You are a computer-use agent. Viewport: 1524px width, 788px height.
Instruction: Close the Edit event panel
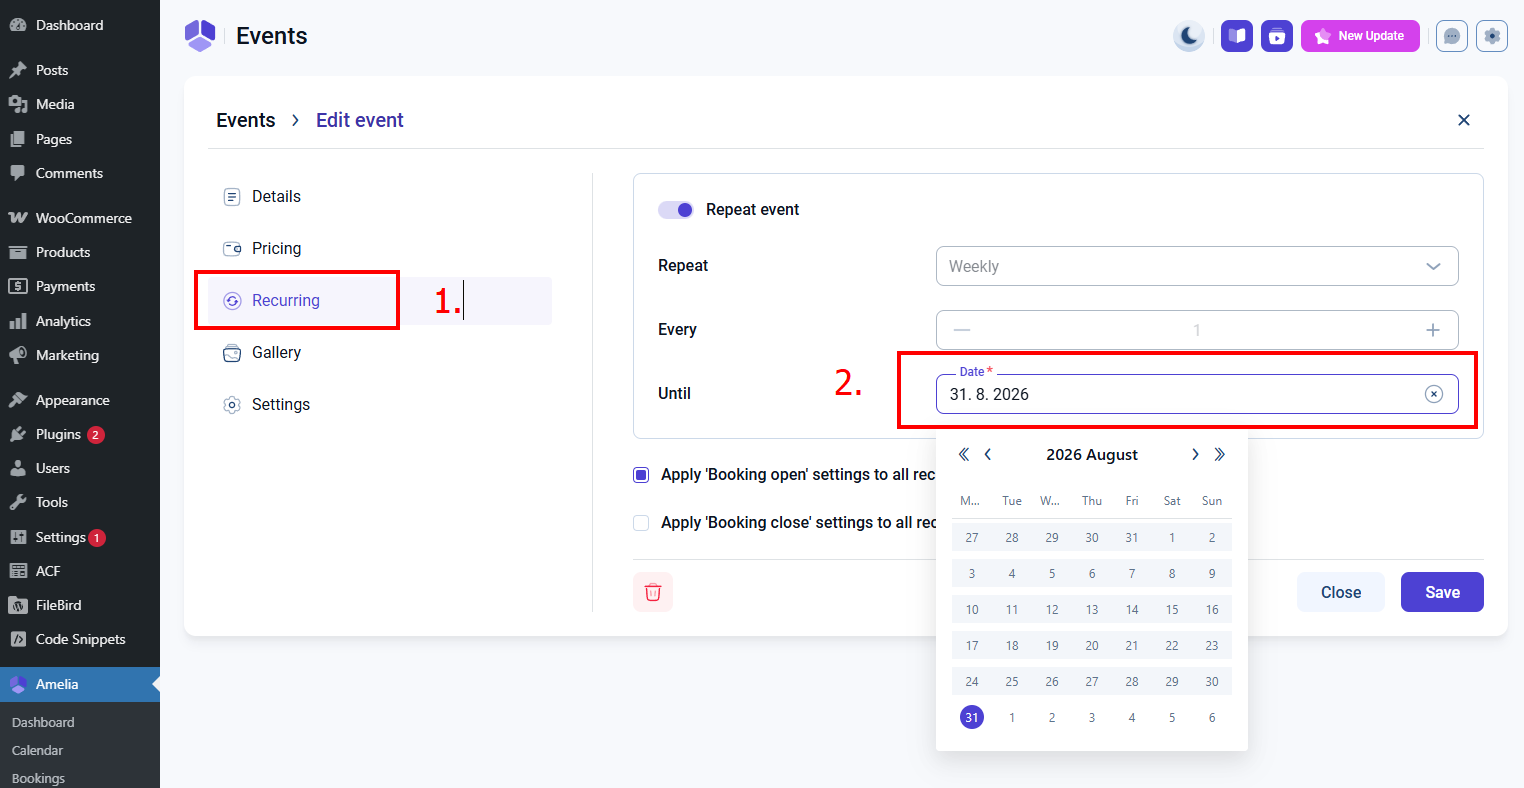pyautogui.click(x=1464, y=120)
